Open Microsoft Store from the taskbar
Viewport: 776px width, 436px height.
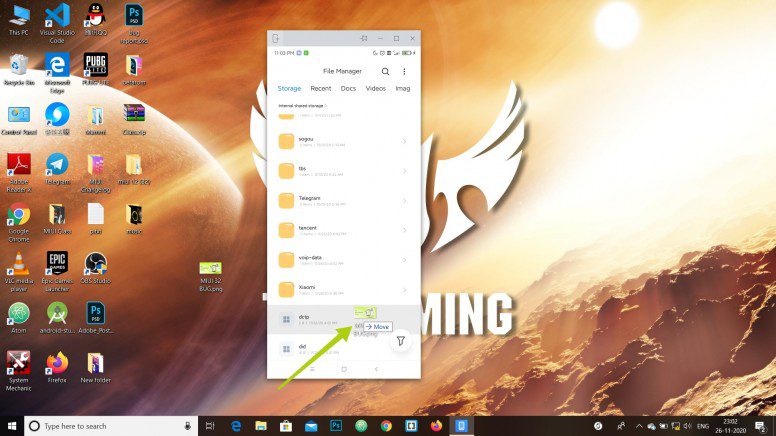coord(286,426)
